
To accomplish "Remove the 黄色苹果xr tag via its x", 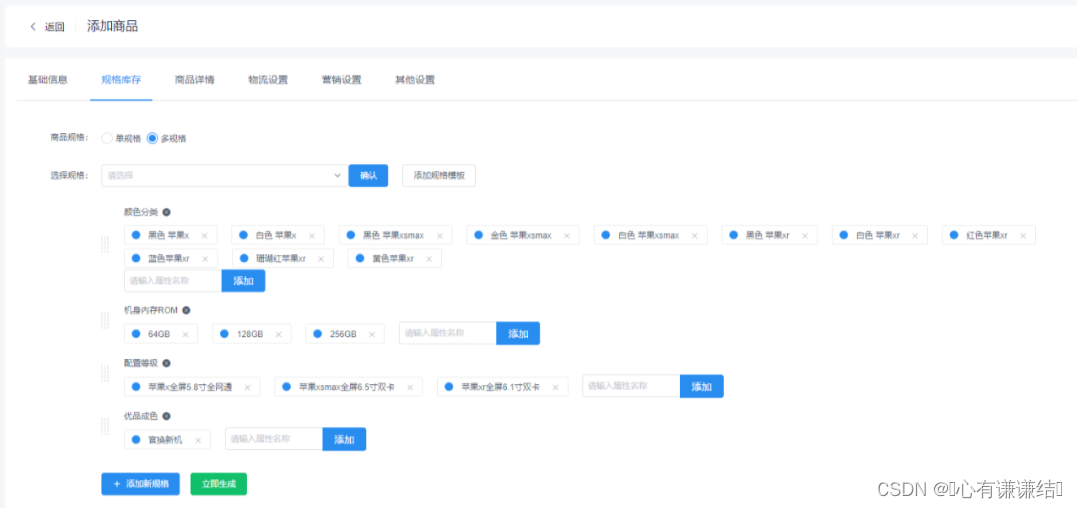I will 429,259.
